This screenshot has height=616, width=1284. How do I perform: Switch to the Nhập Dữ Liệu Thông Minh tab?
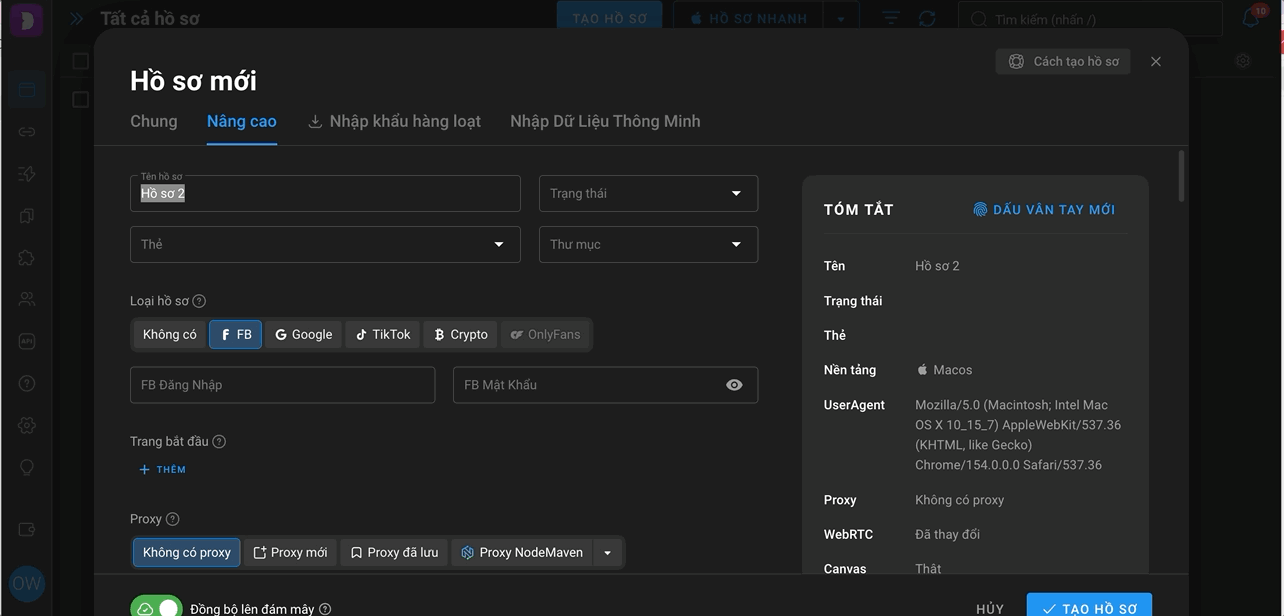[x=605, y=122]
